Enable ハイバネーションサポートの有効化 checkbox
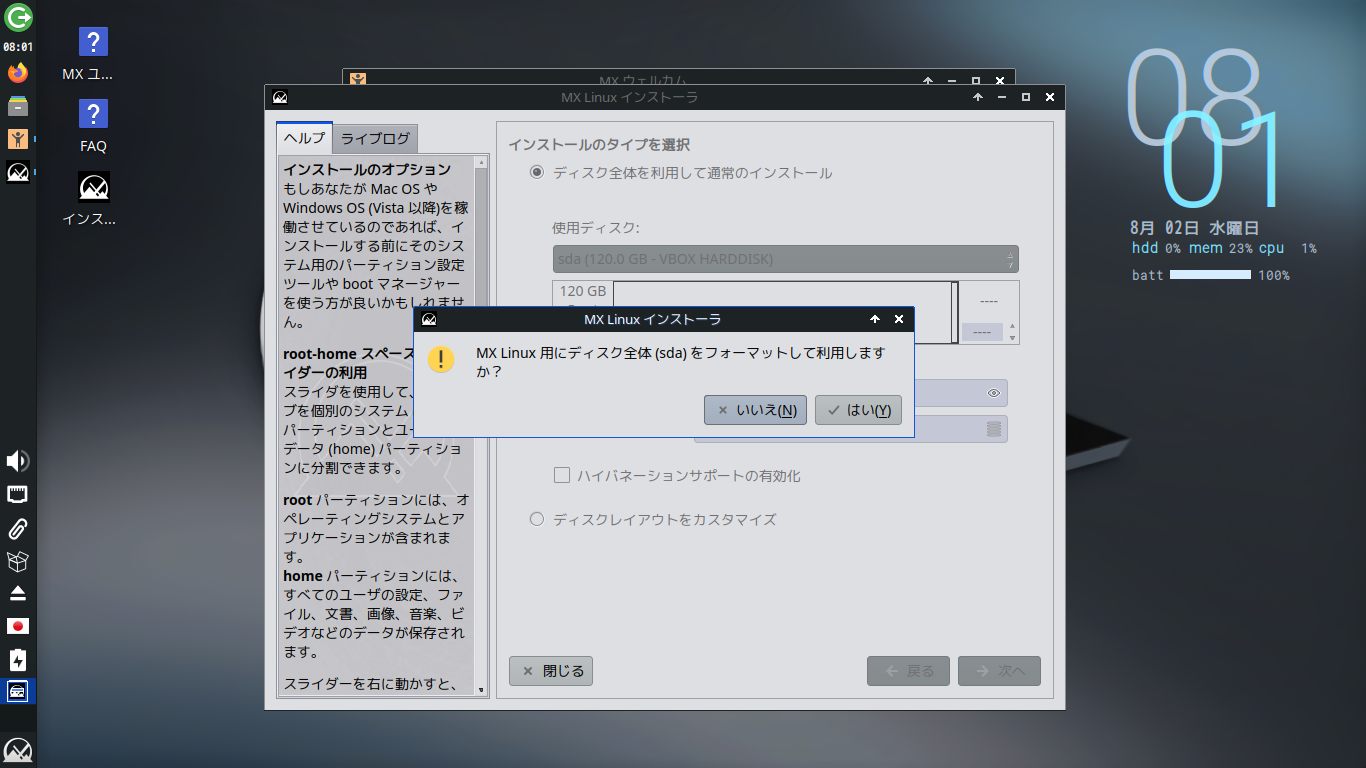Viewport: 1366px width, 768px height. point(562,475)
